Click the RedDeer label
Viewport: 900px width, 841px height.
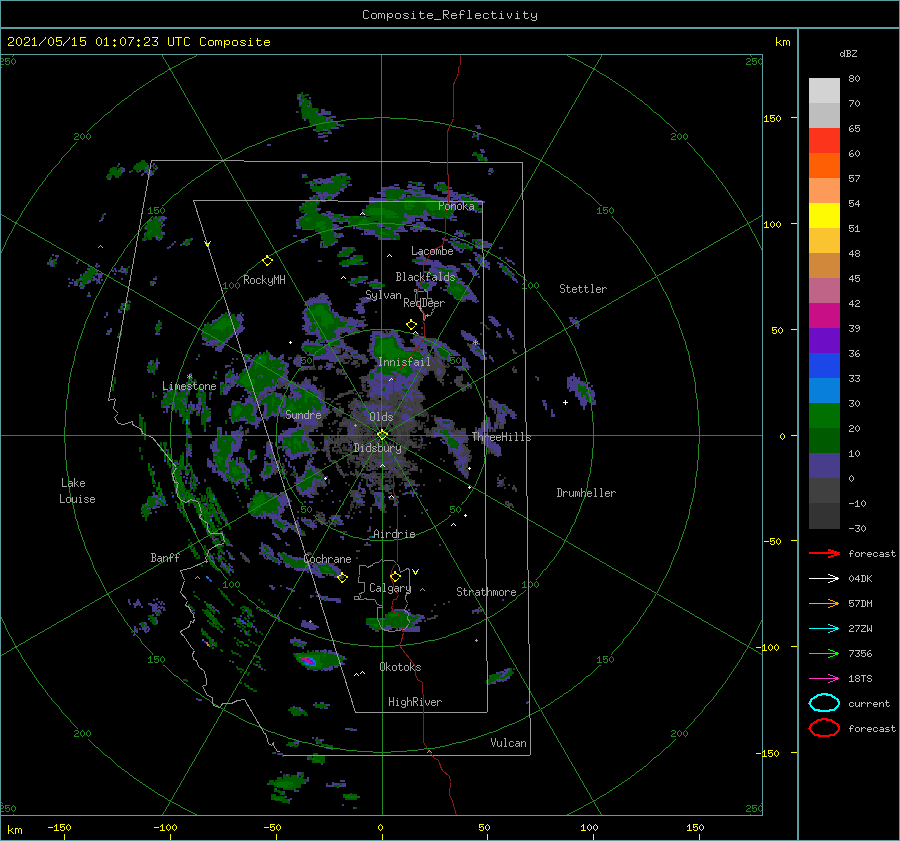tap(424, 303)
